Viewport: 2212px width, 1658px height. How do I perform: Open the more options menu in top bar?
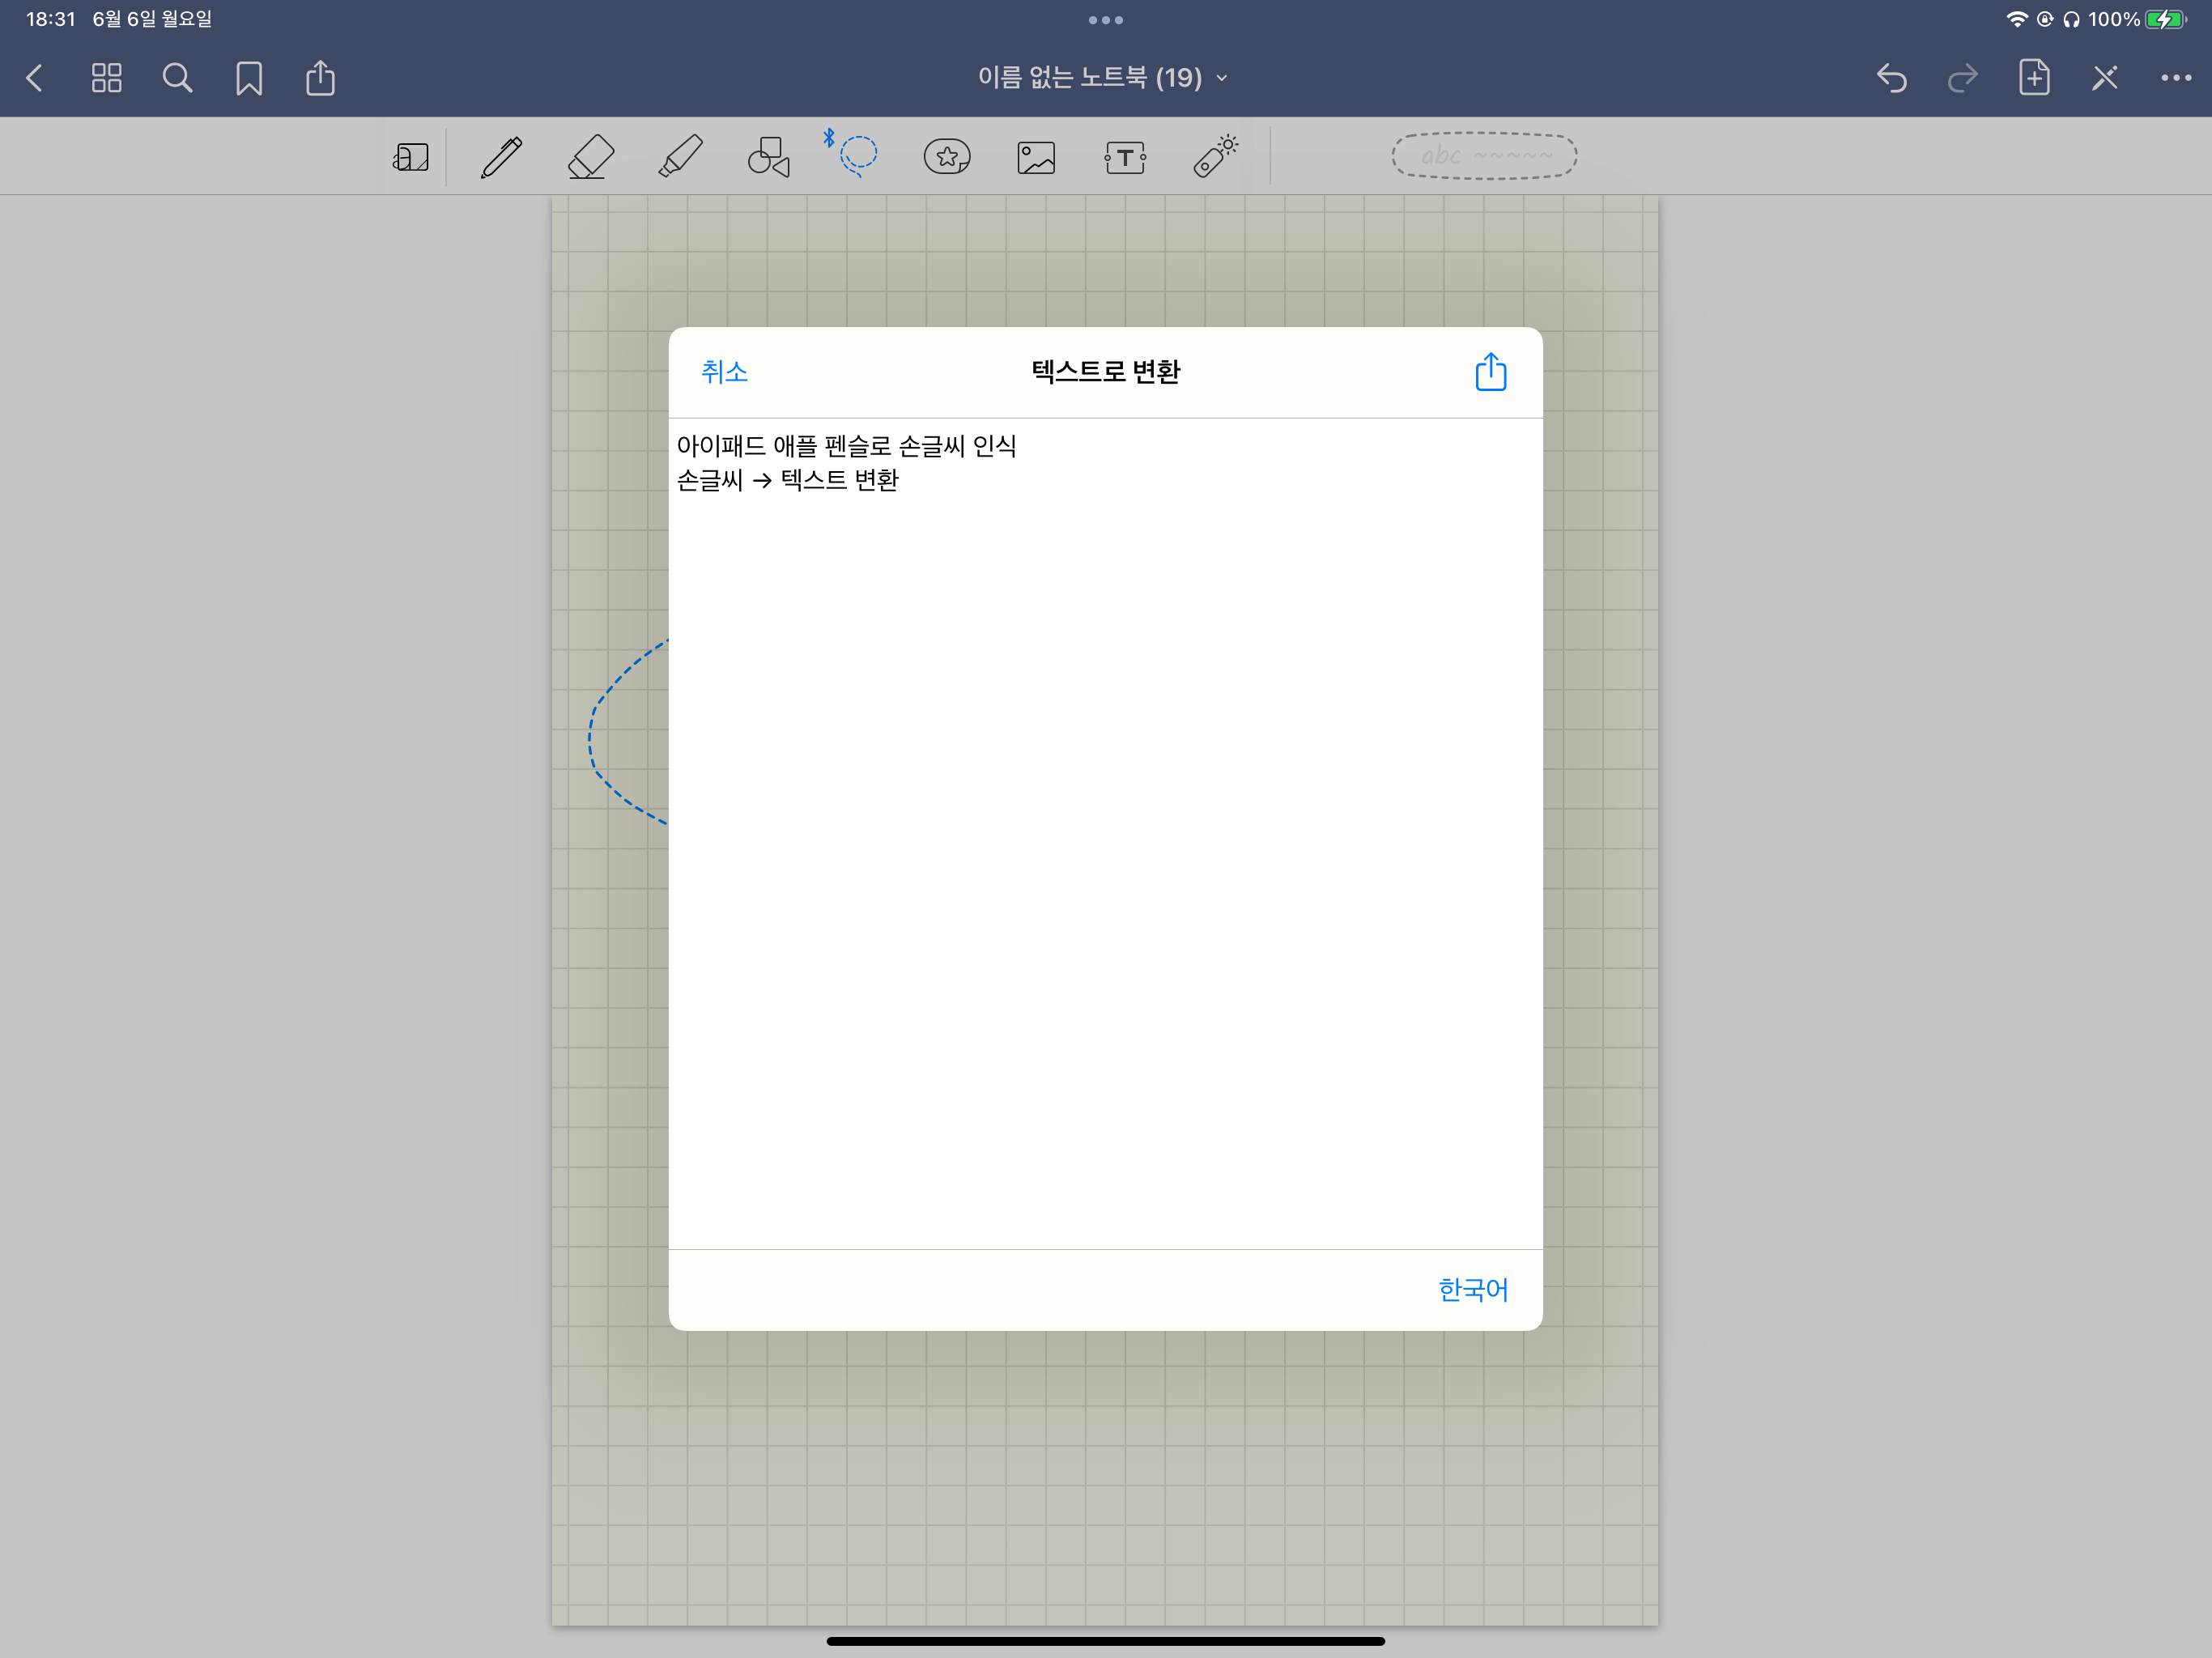pyautogui.click(x=2176, y=78)
